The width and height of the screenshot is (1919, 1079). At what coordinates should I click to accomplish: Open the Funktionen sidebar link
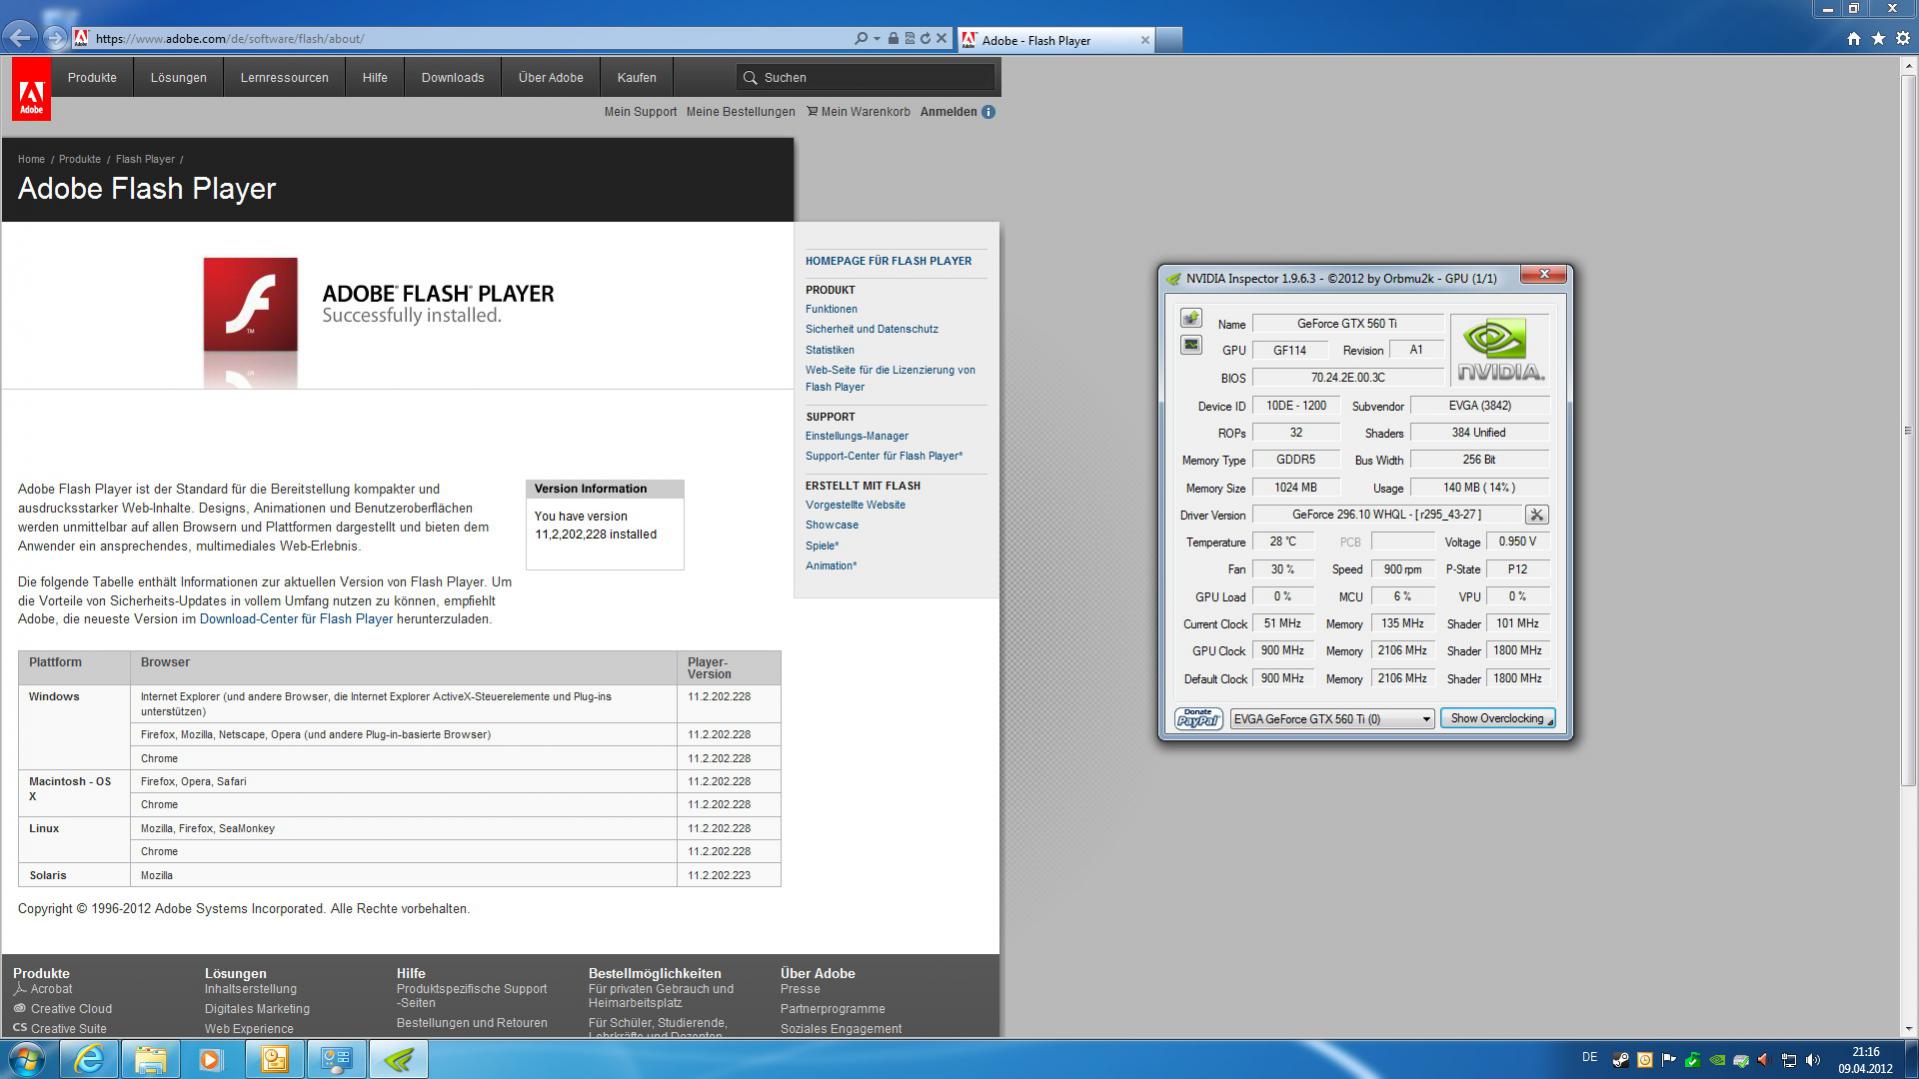(831, 309)
